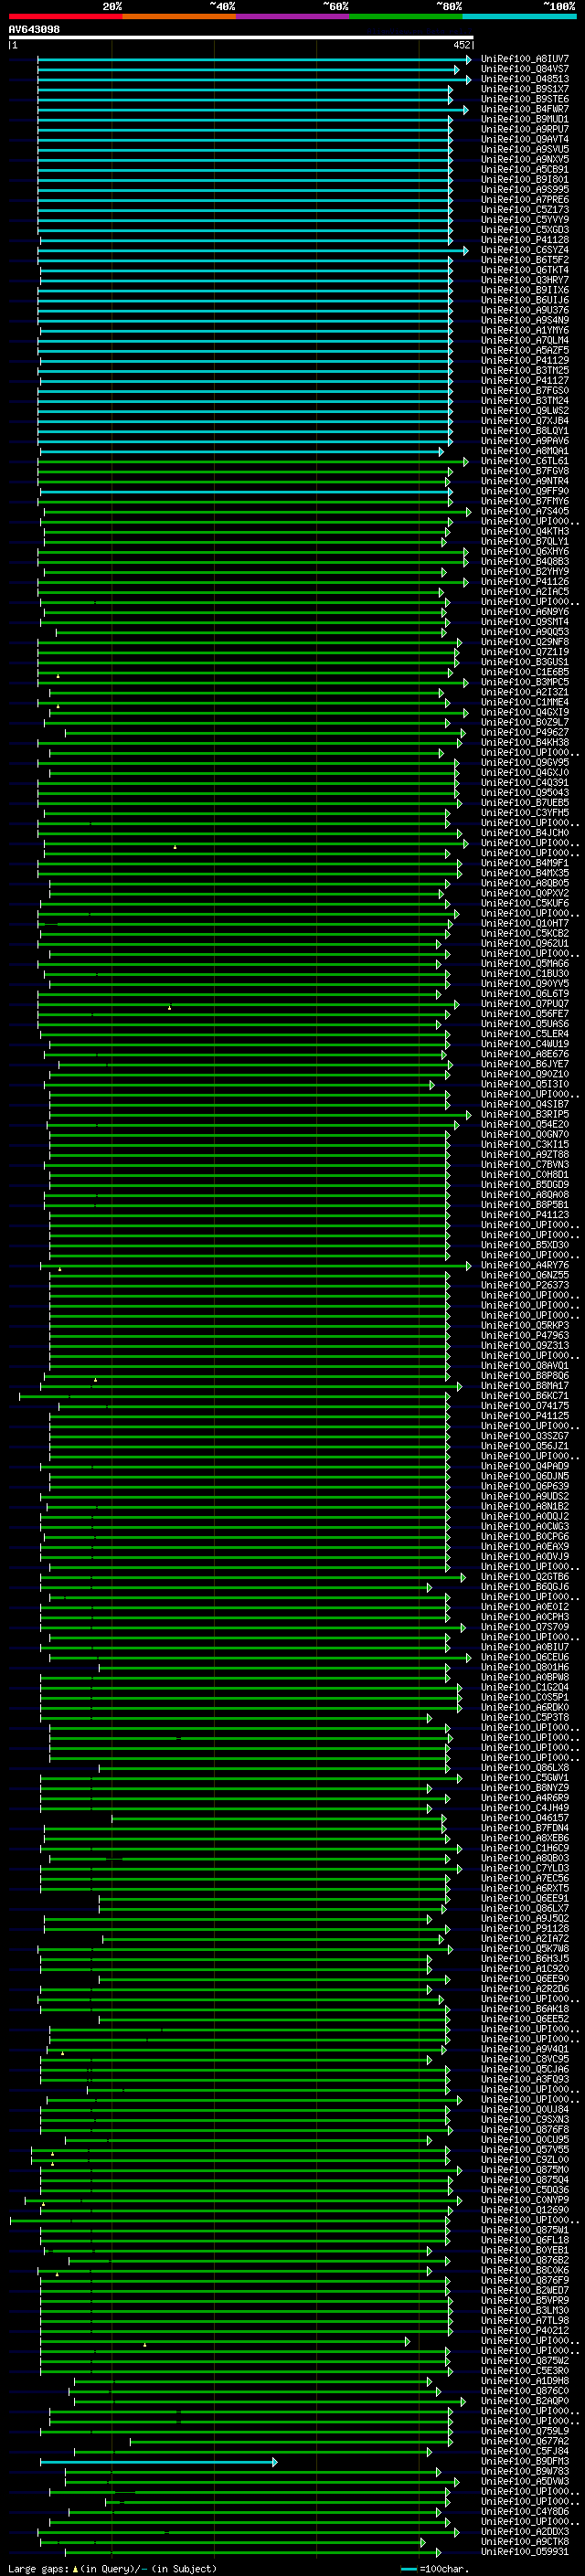The height and width of the screenshot is (2576, 585).
Task: Click the orange ~40% identity color swatch
Action: coord(179,16)
